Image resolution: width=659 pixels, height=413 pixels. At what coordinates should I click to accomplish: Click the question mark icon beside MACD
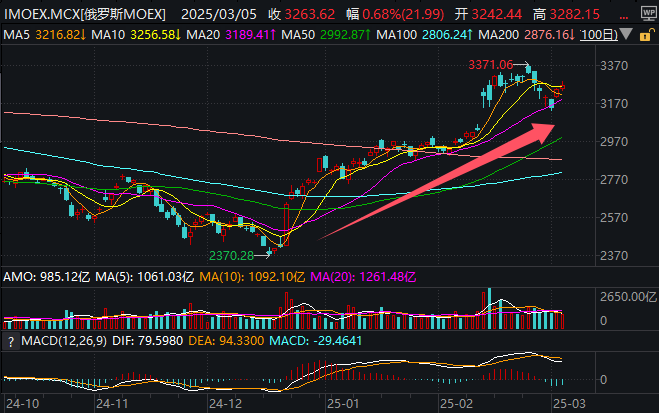click(10, 341)
